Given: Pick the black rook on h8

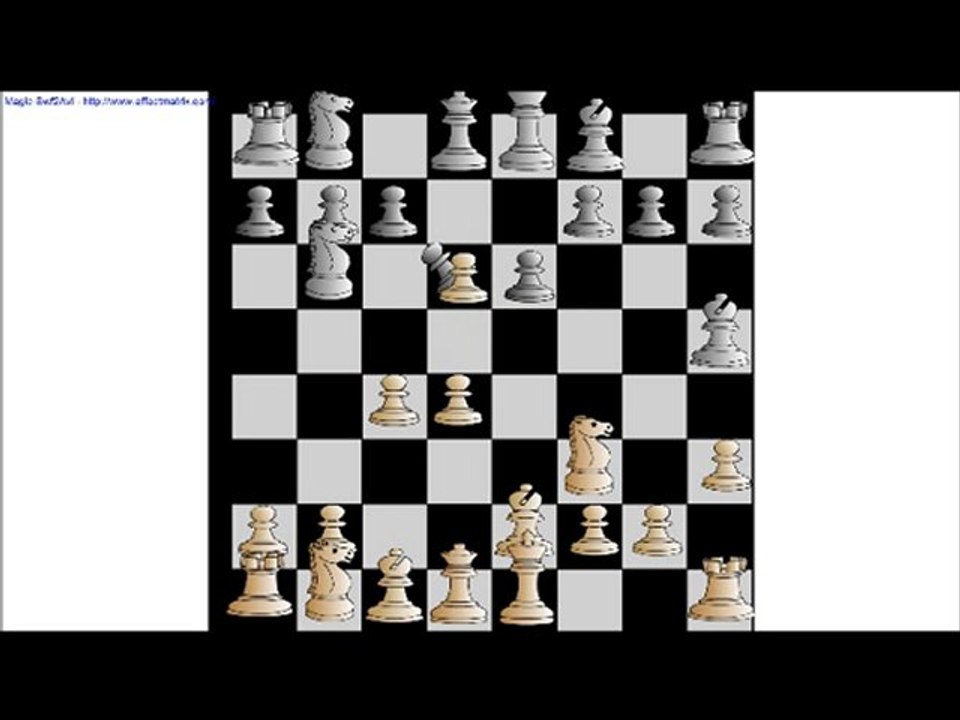Looking at the screenshot, I should point(722,133).
